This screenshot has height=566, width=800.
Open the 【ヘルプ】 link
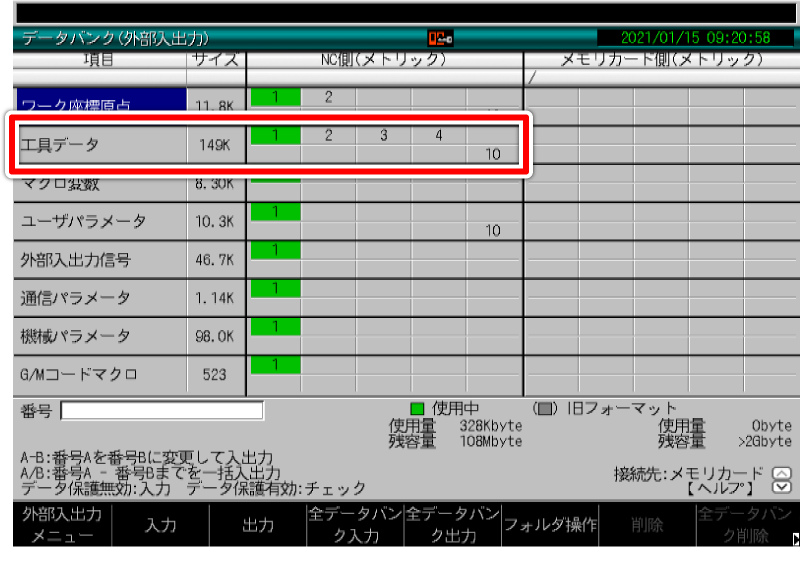coord(719,488)
